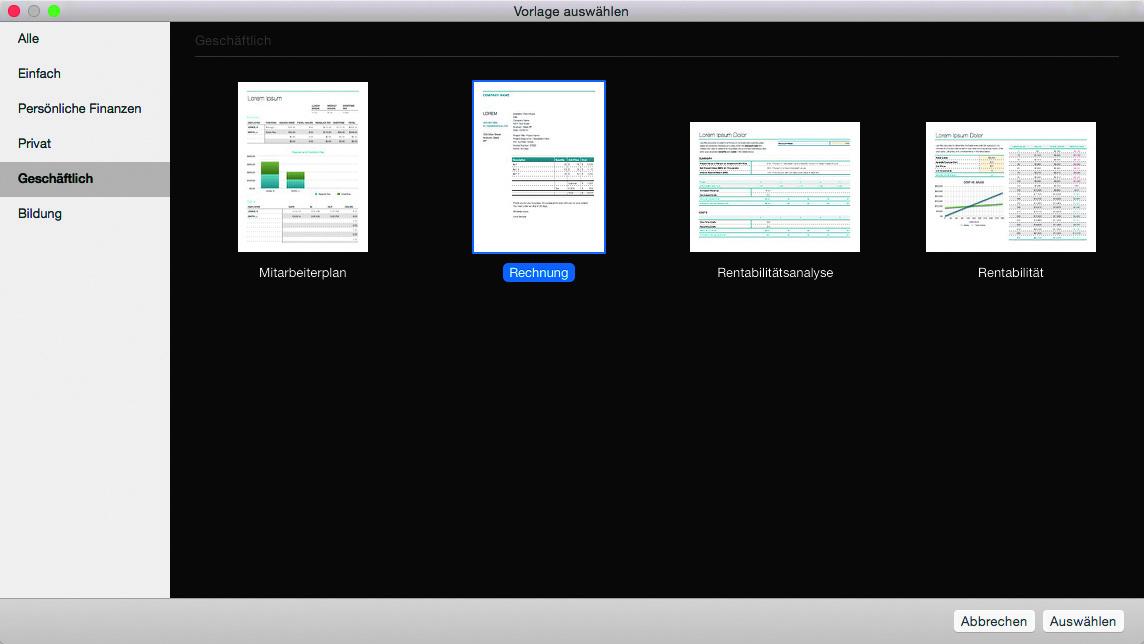Pick the Rechnung invoice template thumbnail
This screenshot has height=644, width=1144.
538,167
